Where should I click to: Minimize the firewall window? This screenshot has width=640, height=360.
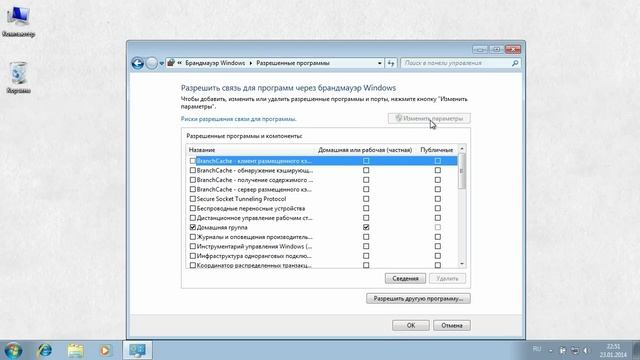coord(480,49)
